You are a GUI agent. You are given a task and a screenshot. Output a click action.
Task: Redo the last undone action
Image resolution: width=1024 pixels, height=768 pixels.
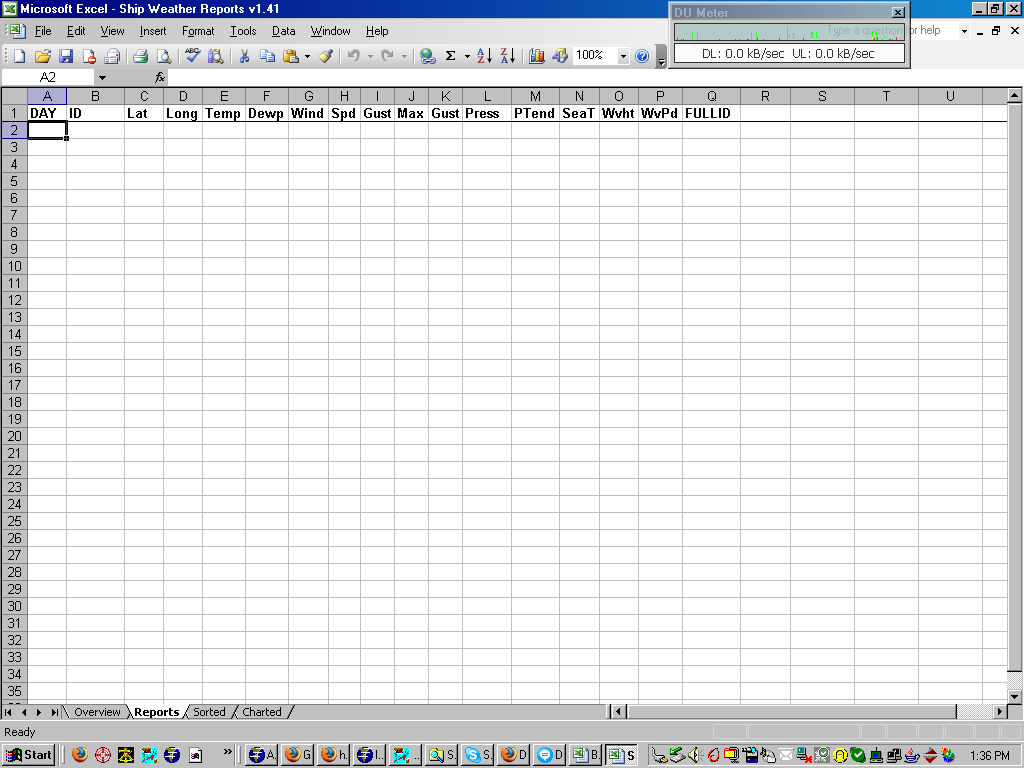[388, 56]
